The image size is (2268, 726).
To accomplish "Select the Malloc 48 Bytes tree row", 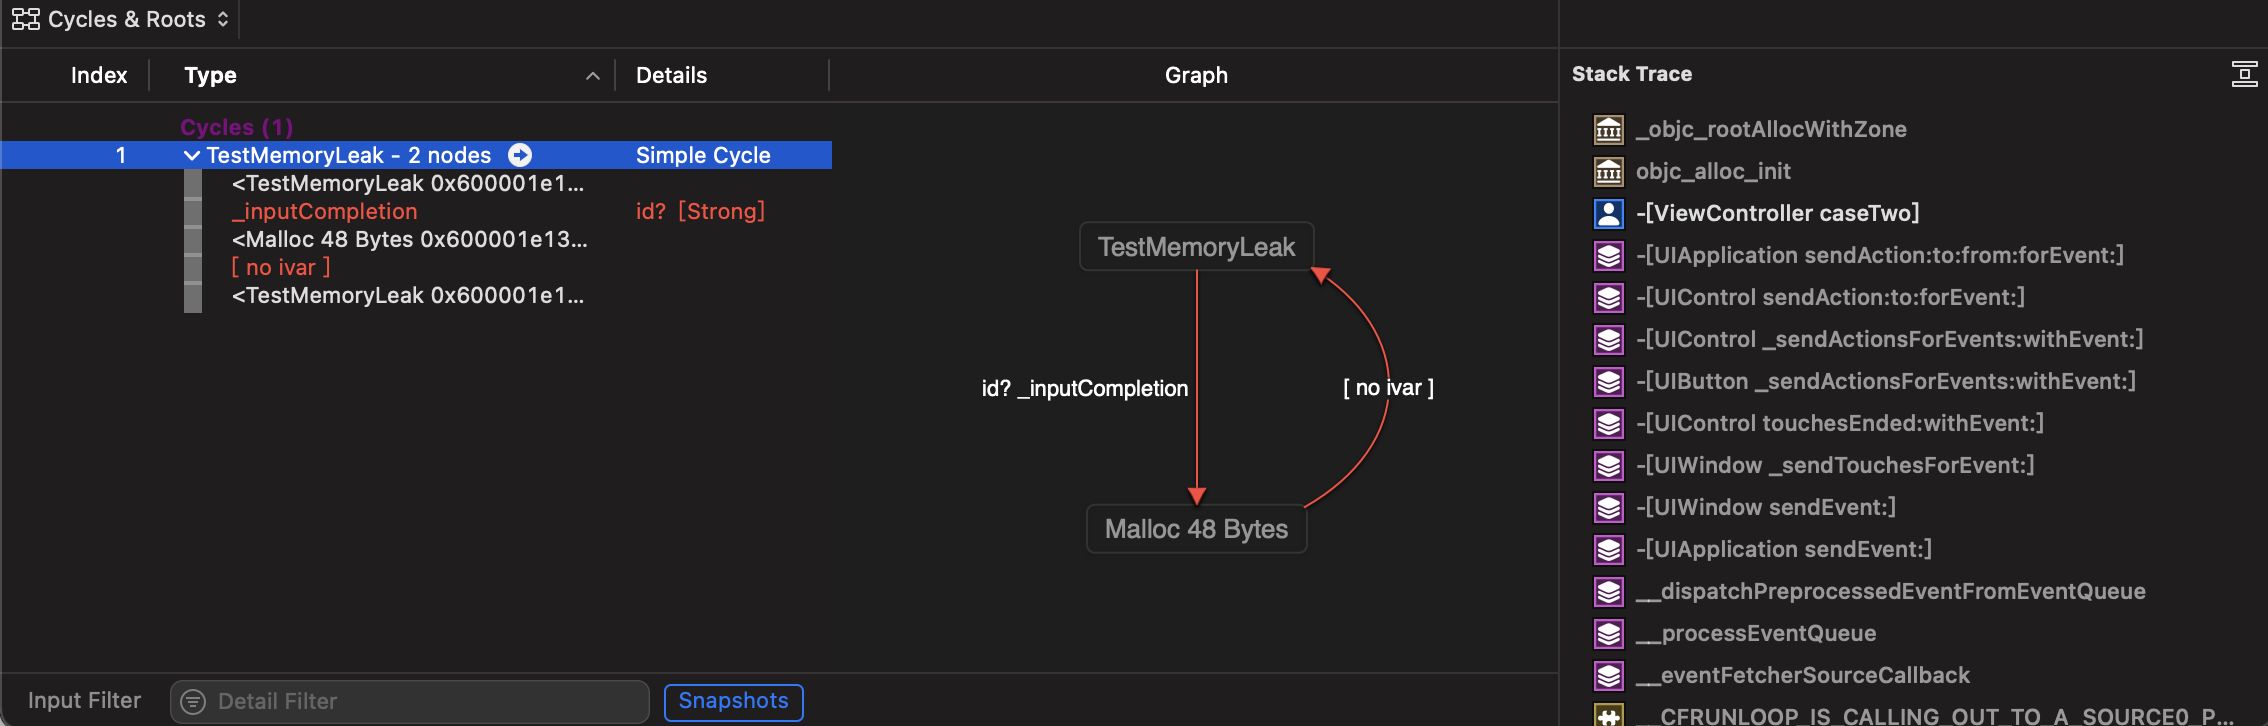I will click(408, 239).
